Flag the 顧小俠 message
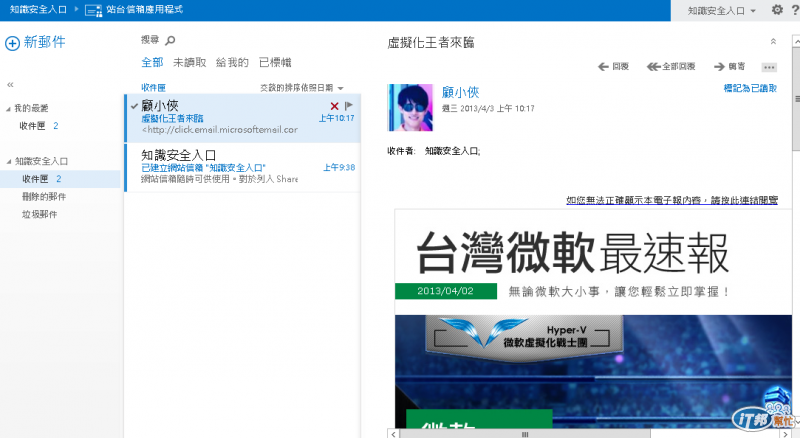800x438 pixels. tap(349, 106)
